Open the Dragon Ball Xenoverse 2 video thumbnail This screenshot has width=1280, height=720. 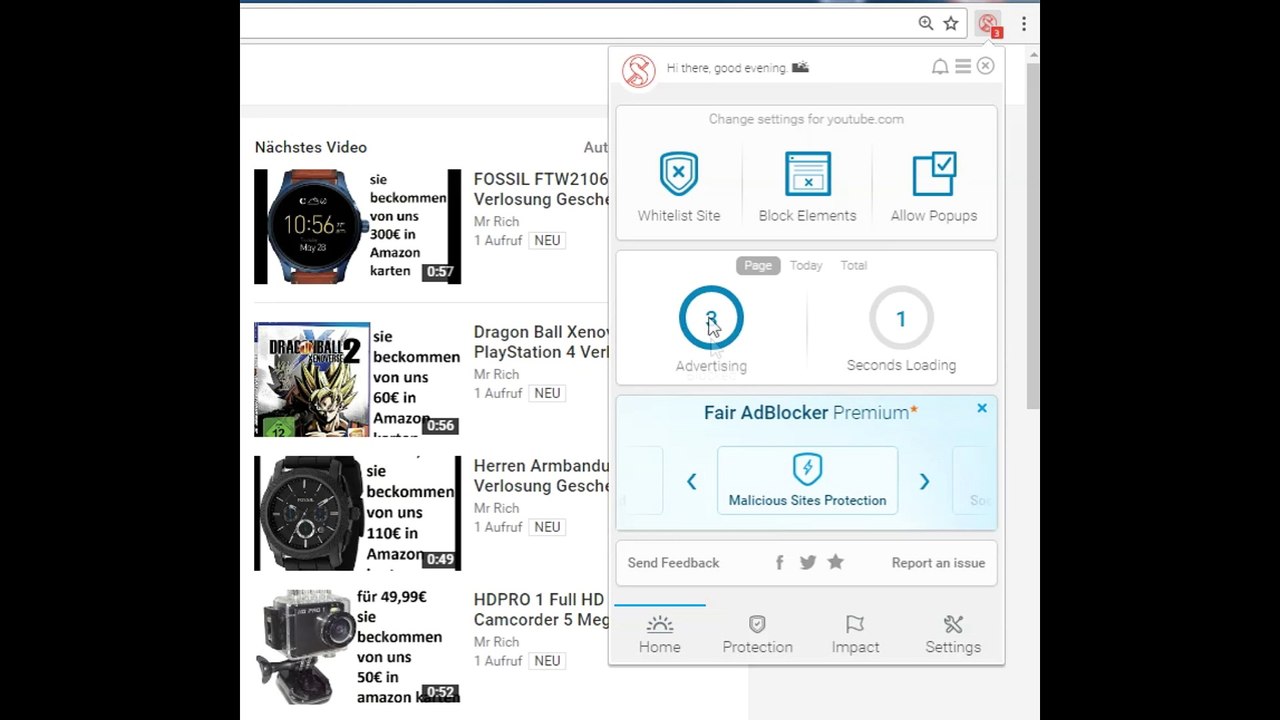tap(358, 379)
